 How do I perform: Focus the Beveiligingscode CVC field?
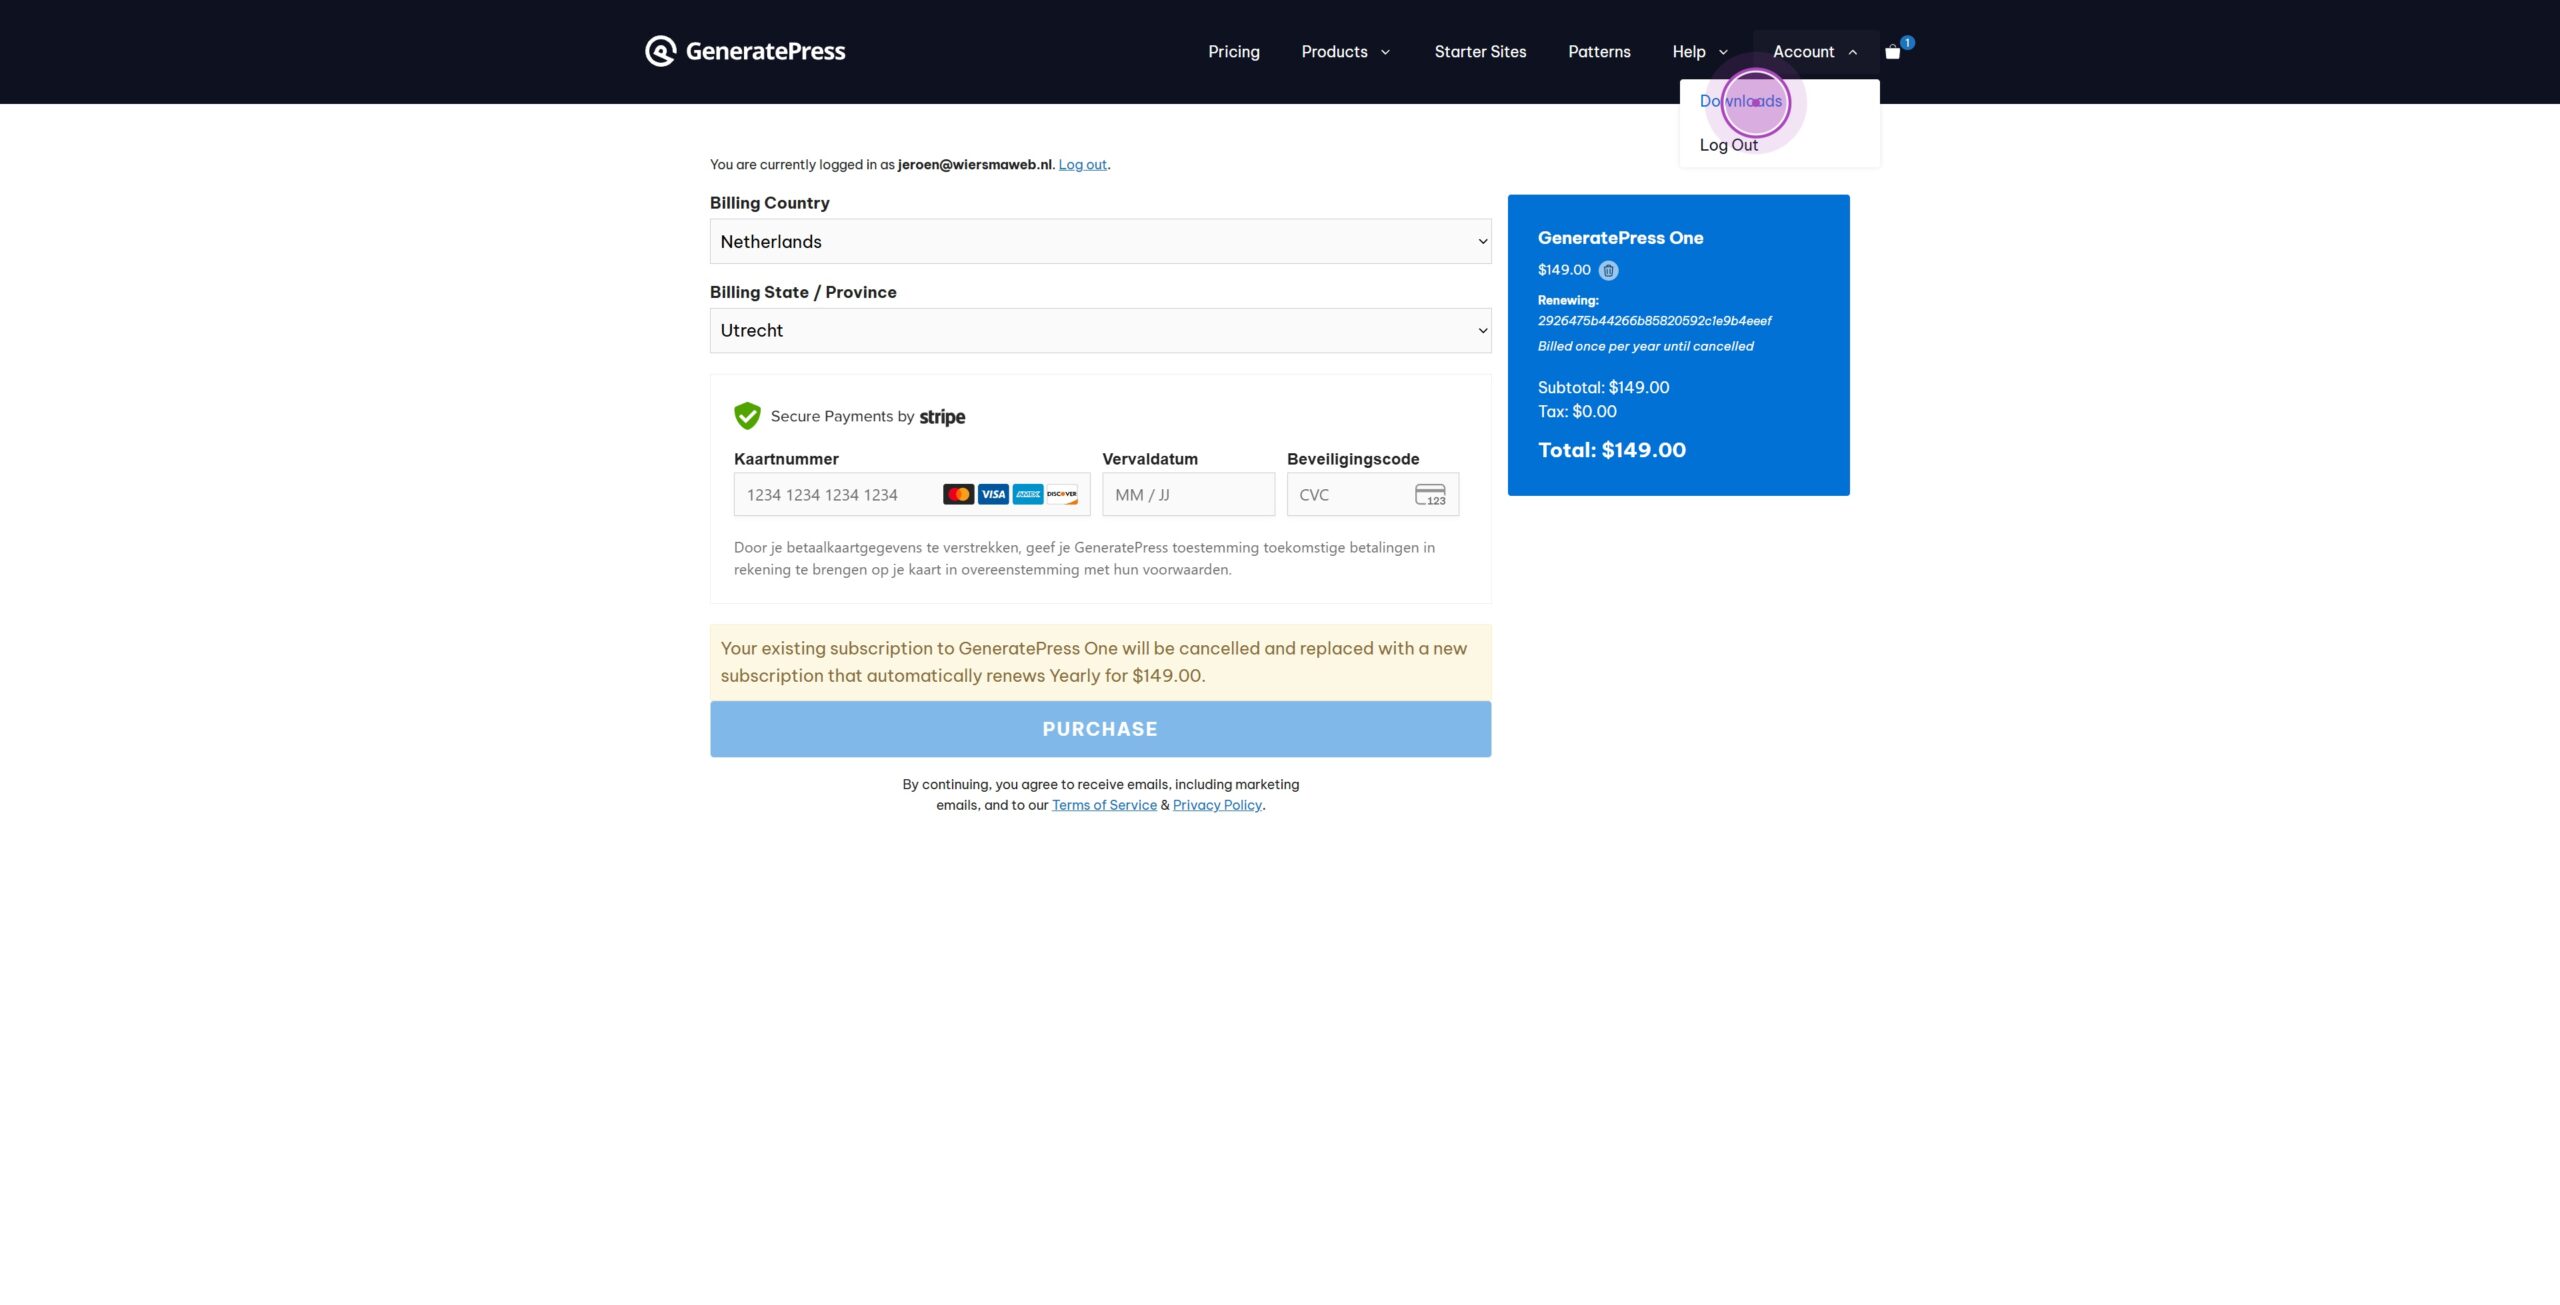coord(1372,494)
